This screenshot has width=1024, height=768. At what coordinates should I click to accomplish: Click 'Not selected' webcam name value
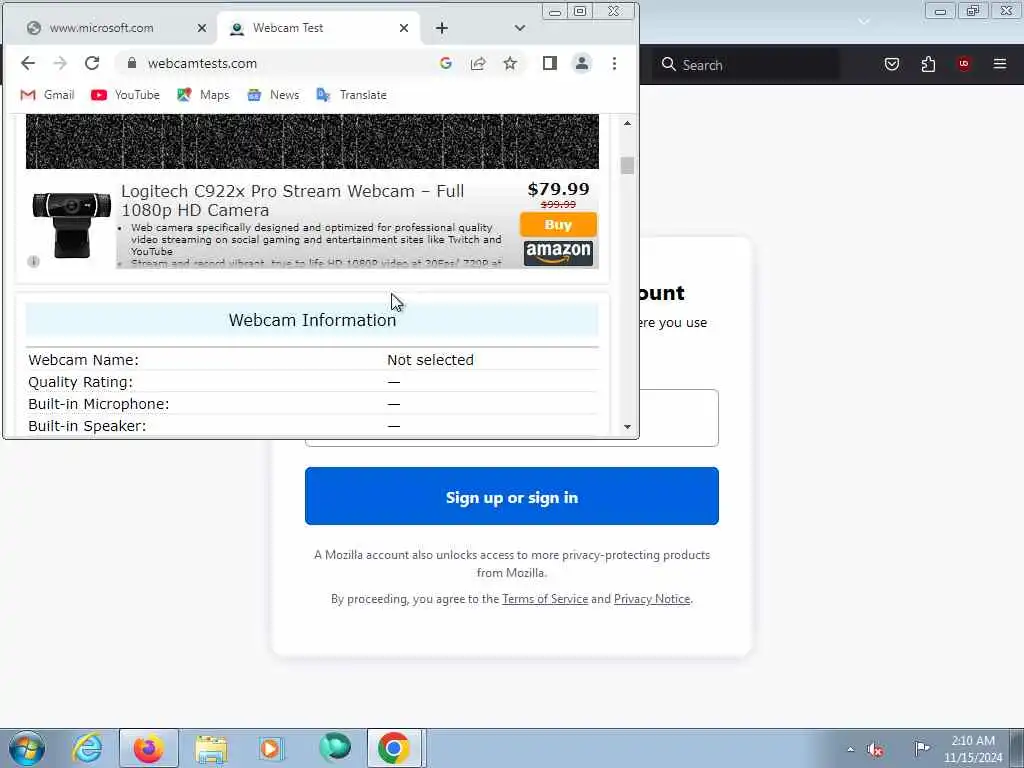coord(430,360)
